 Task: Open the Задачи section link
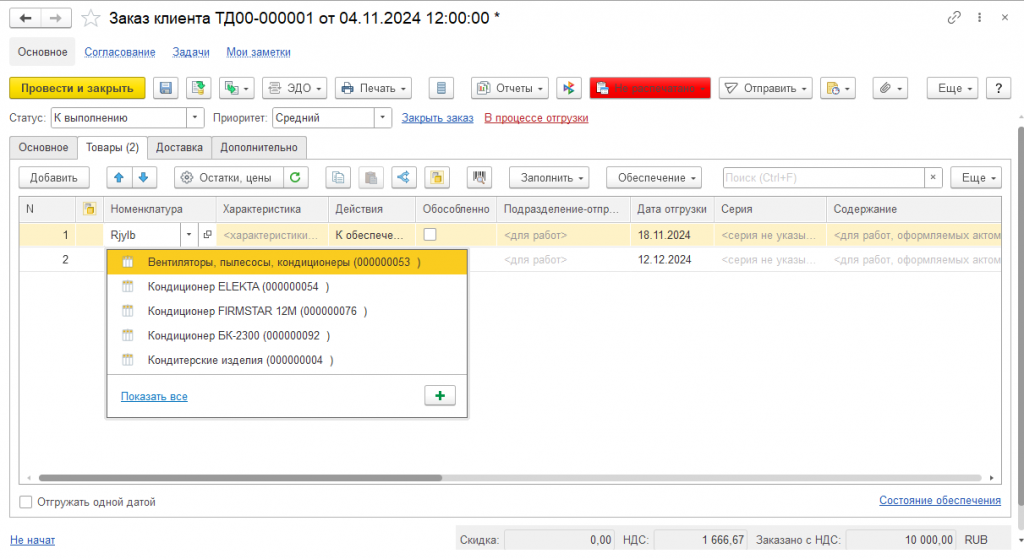coord(191,52)
